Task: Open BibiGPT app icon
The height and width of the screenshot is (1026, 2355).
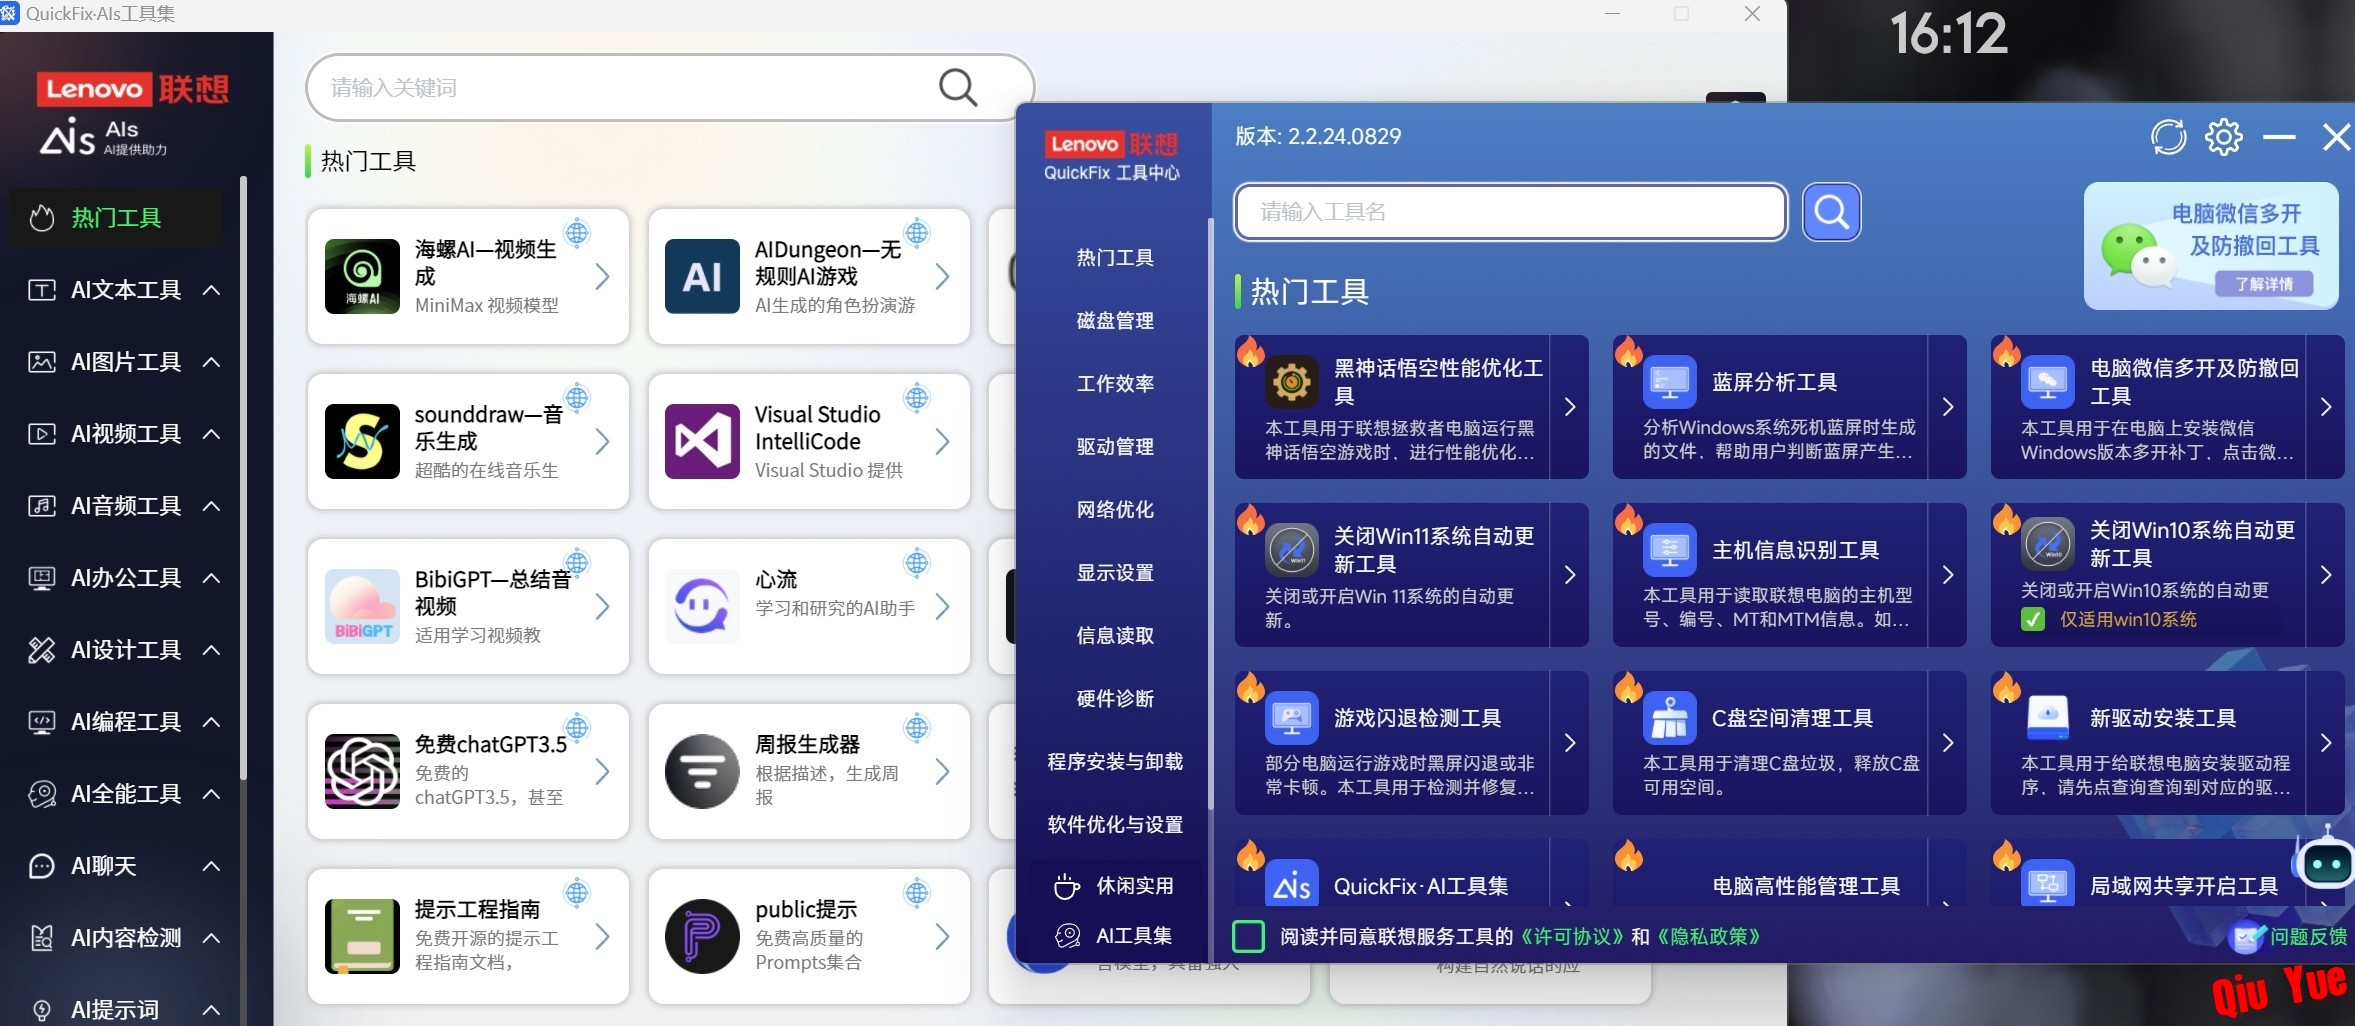Action: [x=362, y=606]
